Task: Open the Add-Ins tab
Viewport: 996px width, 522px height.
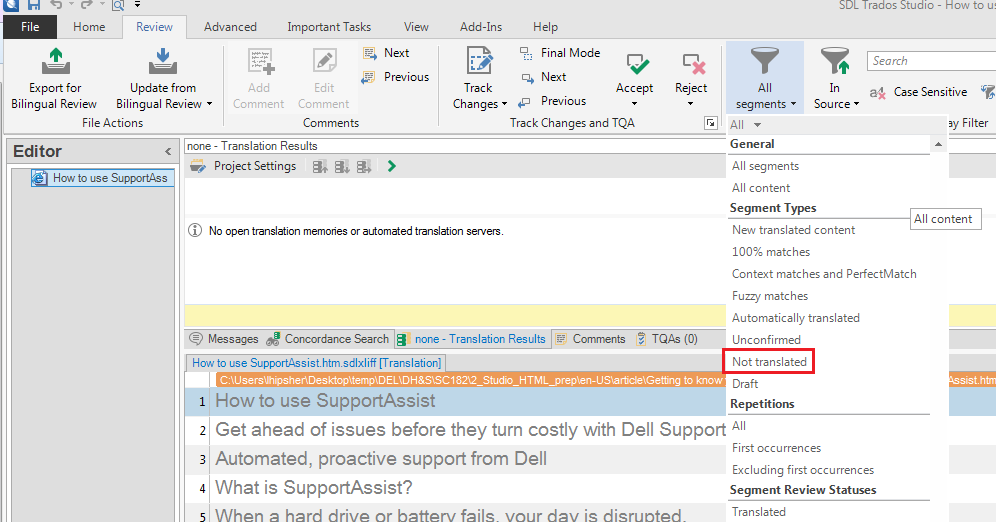Action: click(x=481, y=27)
